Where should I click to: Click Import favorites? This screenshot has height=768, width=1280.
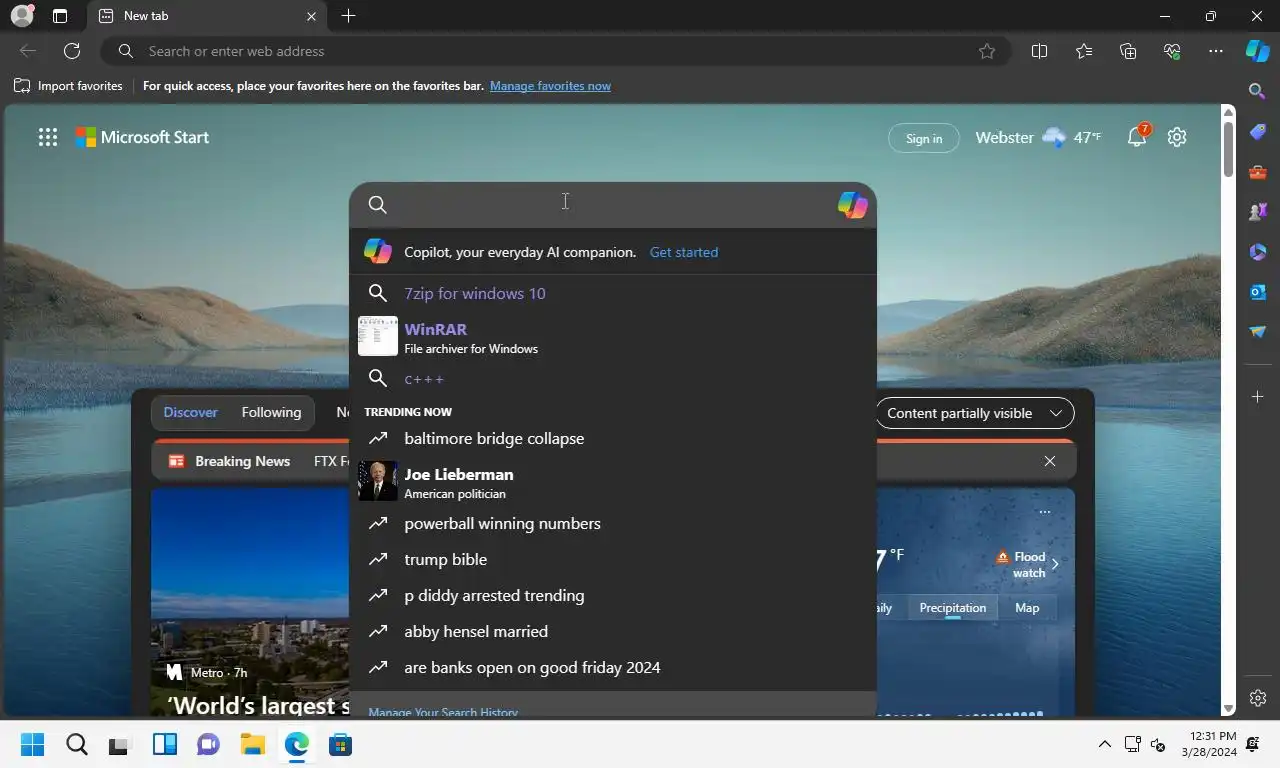68,86
